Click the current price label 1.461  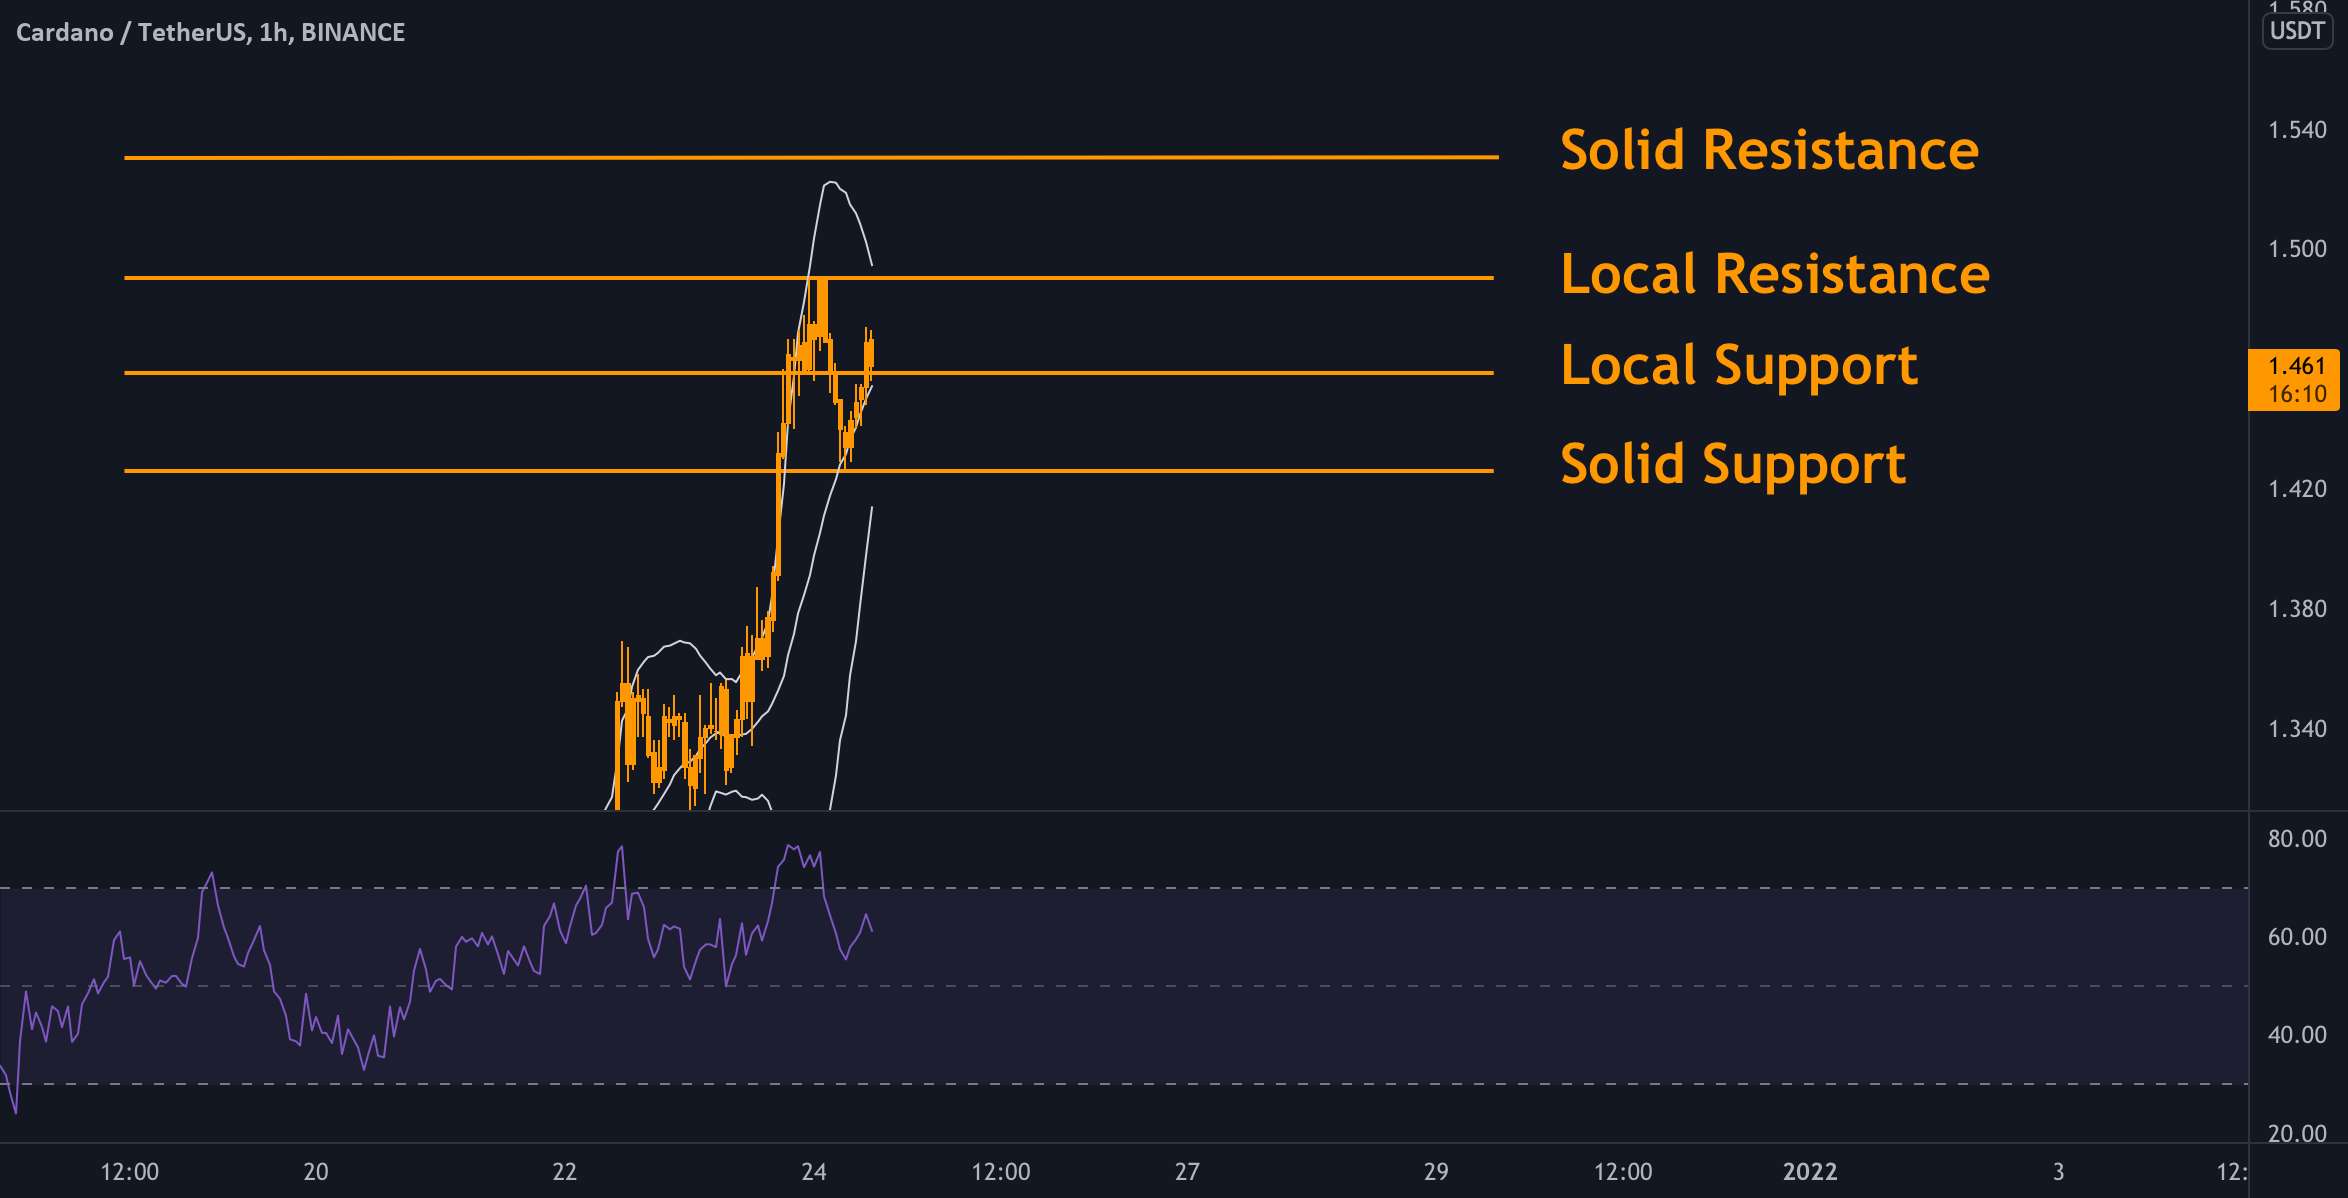pyautogui.click(x=2294, y=380)
